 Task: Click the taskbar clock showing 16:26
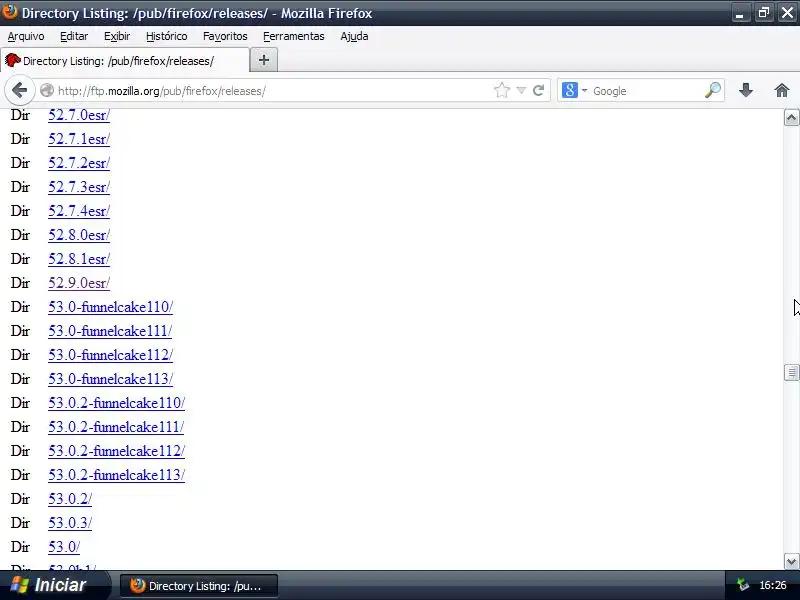[x=772, y=585]
